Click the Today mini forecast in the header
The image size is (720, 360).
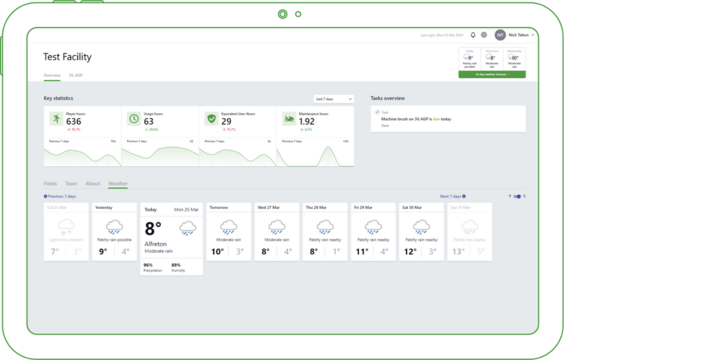469,59
